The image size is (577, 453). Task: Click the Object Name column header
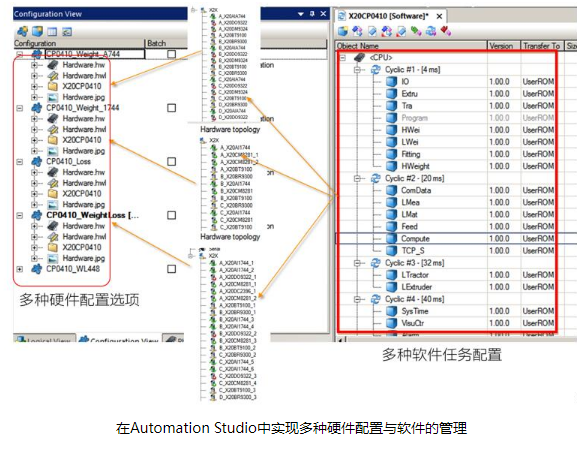coord(411,46)
